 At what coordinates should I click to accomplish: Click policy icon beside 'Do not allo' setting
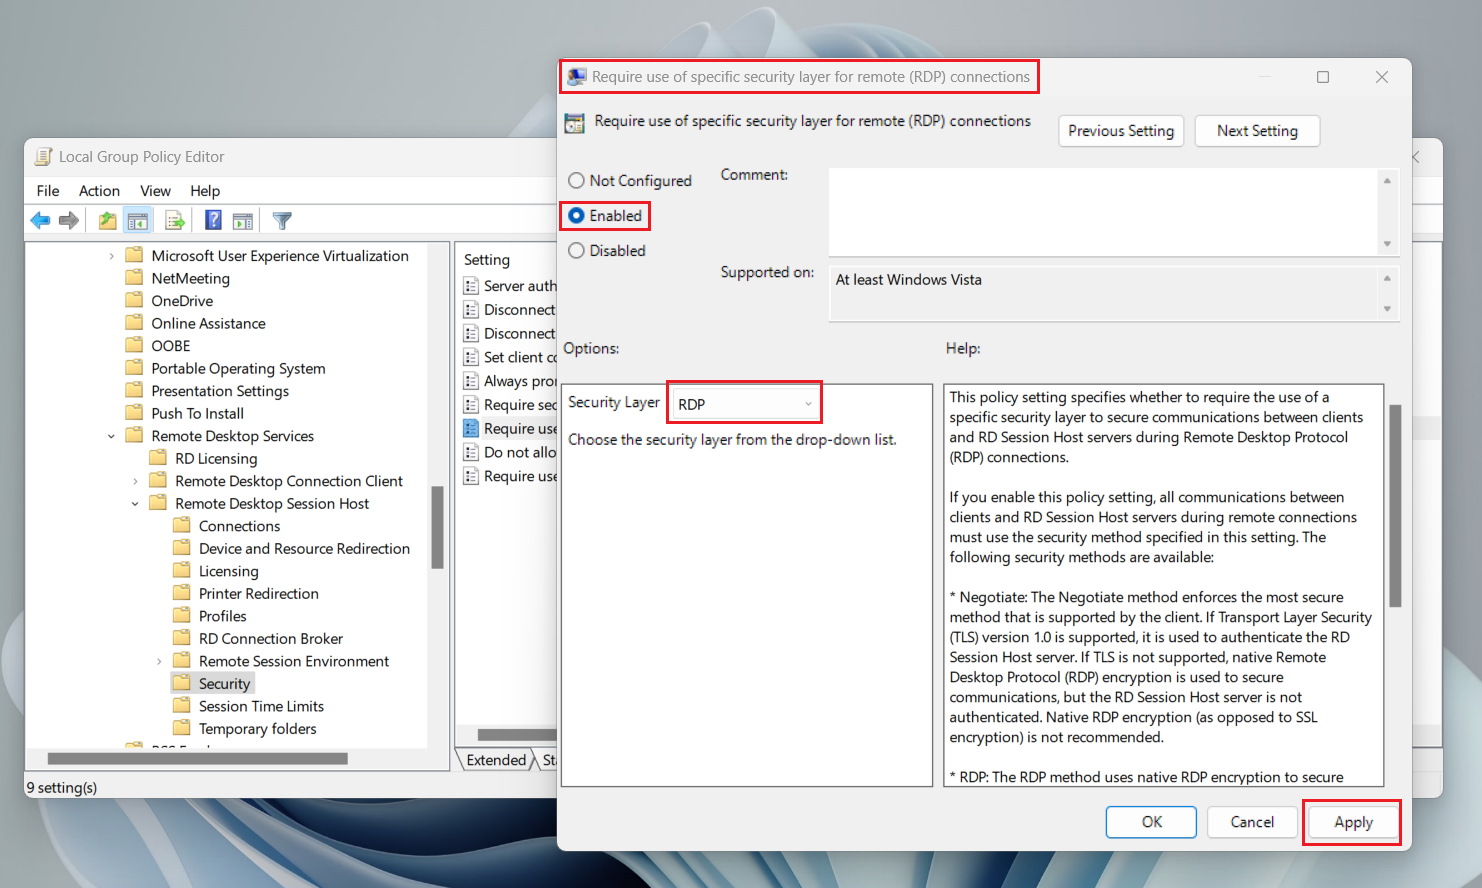(x=471, y=452)
